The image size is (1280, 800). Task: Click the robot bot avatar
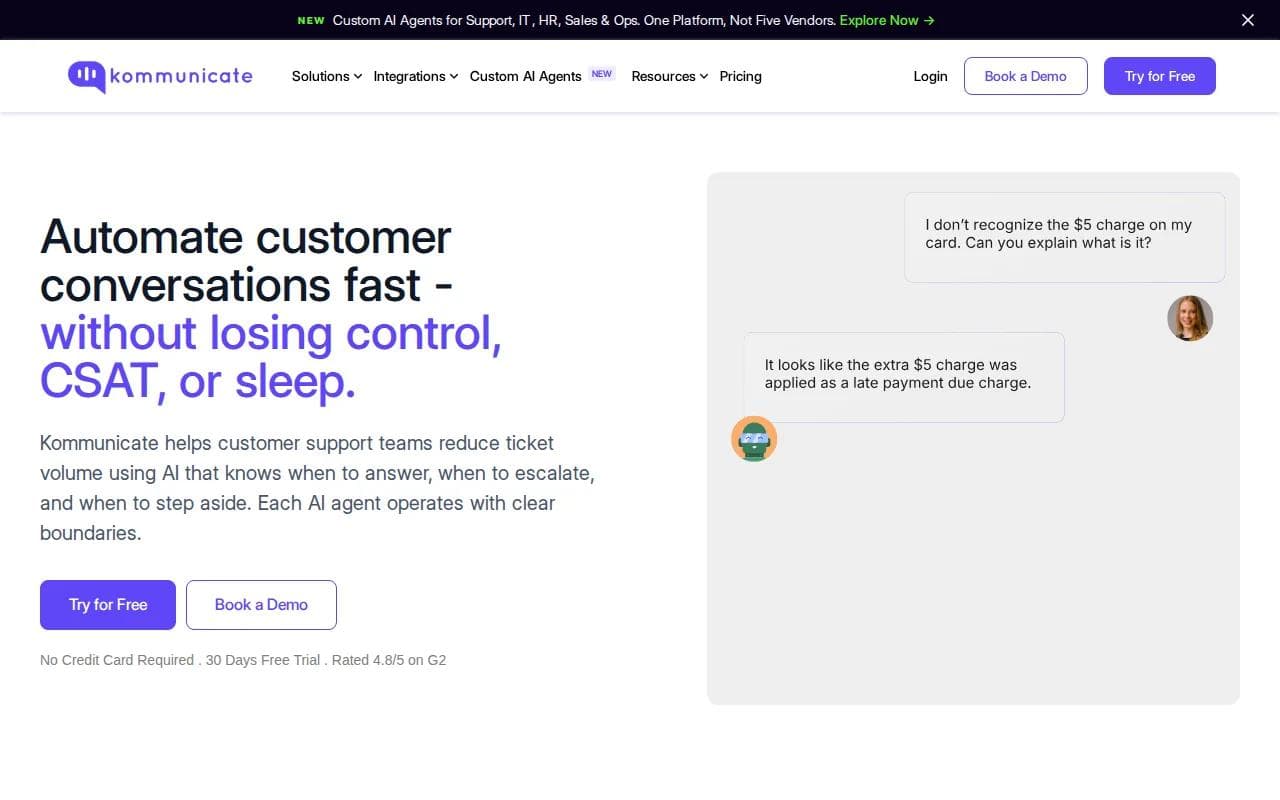click(754, 439)
